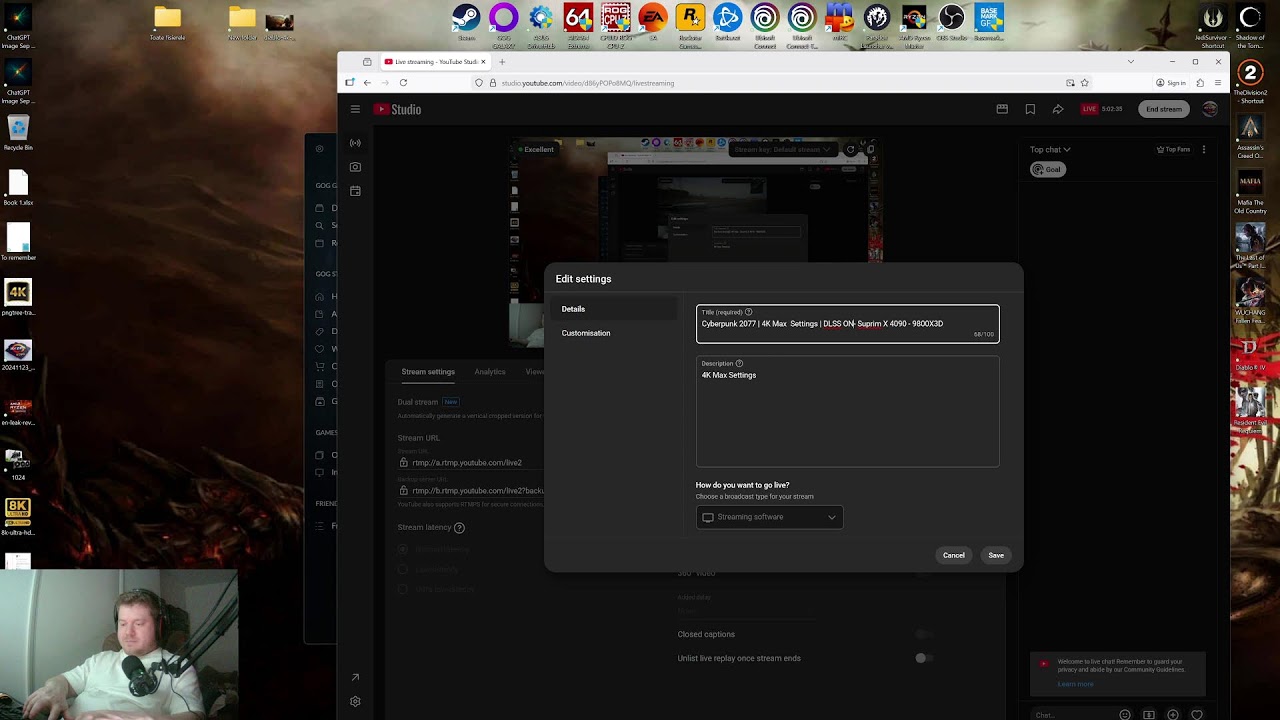This screenshot has width=1280, height=720.
Task: Open the clapperboard icon in Studio header
Action: 1002,109
